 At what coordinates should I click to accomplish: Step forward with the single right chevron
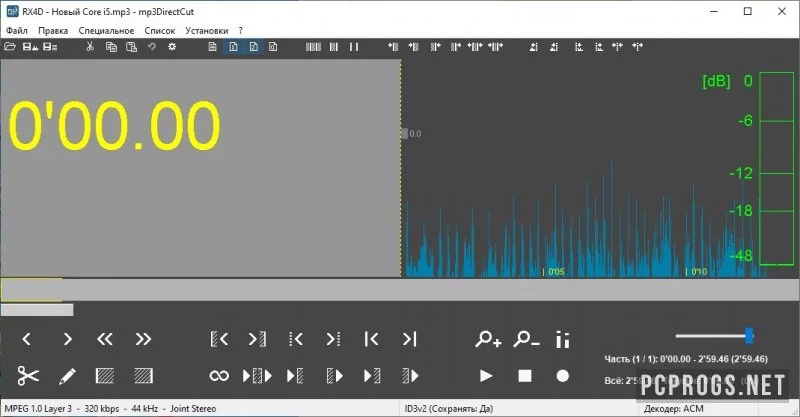click(67, 339)
